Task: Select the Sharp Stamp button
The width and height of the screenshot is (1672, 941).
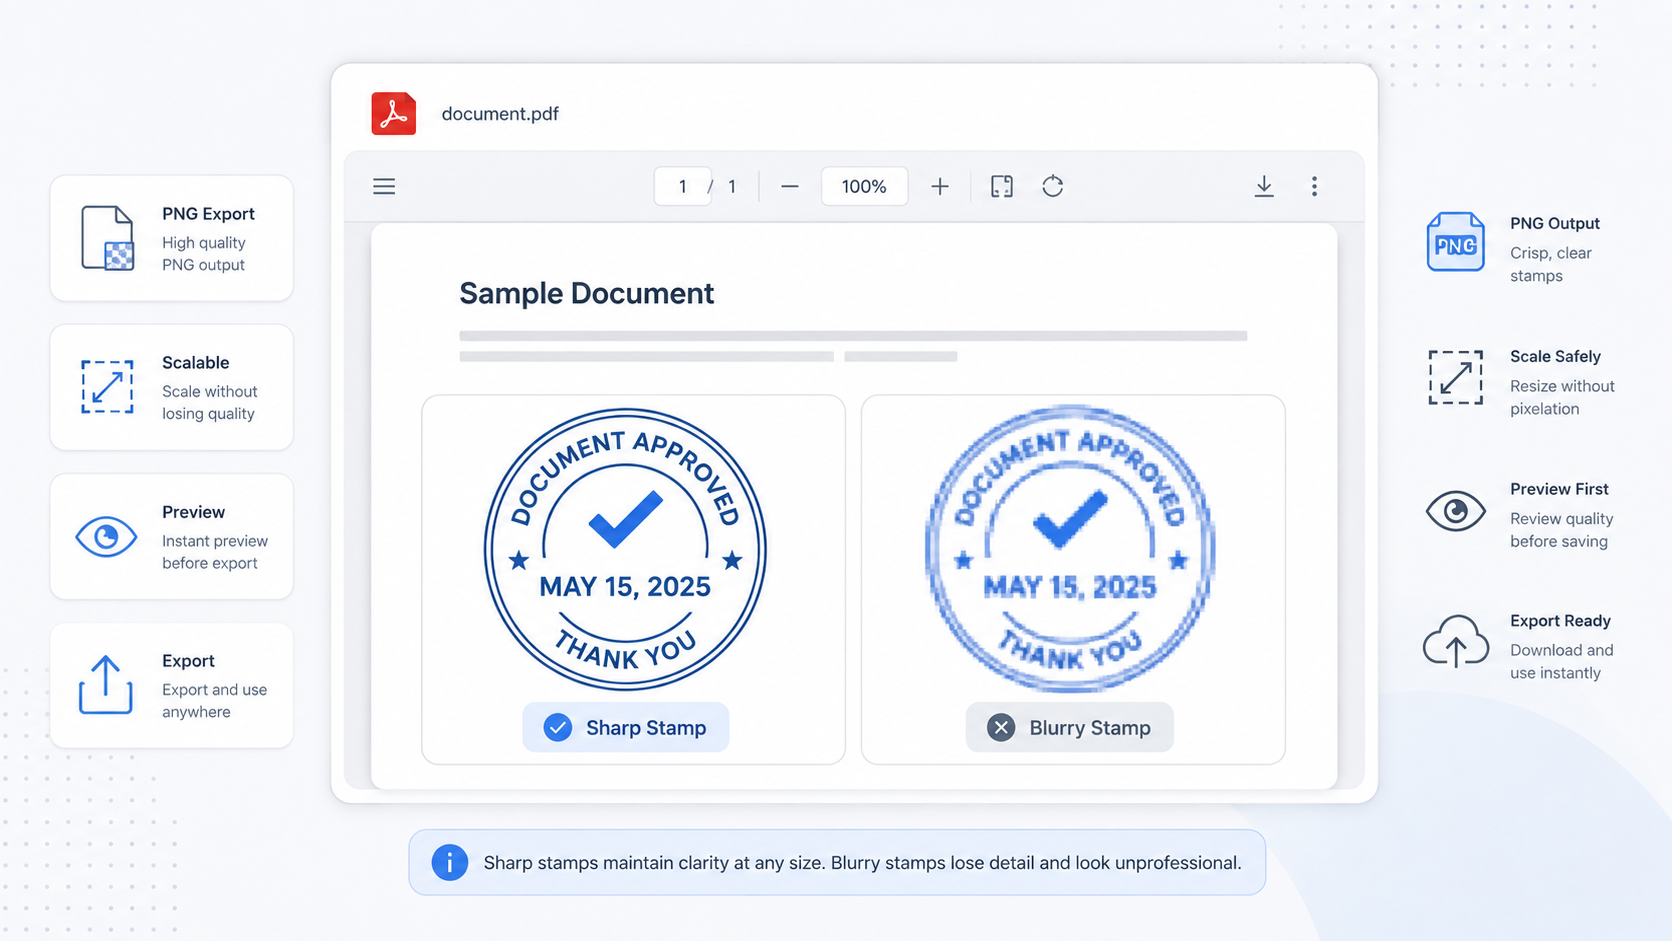Action: pos(626,728)
